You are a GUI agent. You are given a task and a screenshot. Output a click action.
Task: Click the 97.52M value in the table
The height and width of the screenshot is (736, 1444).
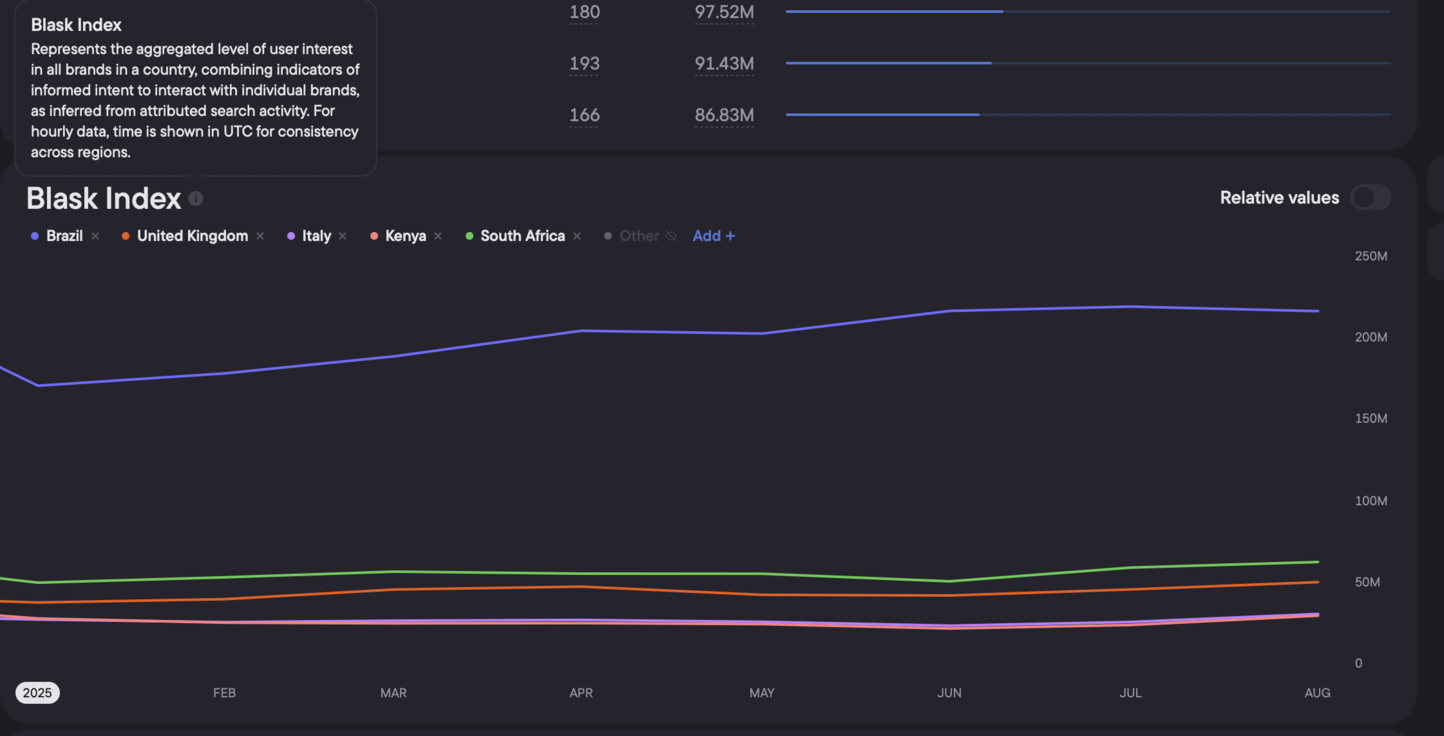click(724, 12)
